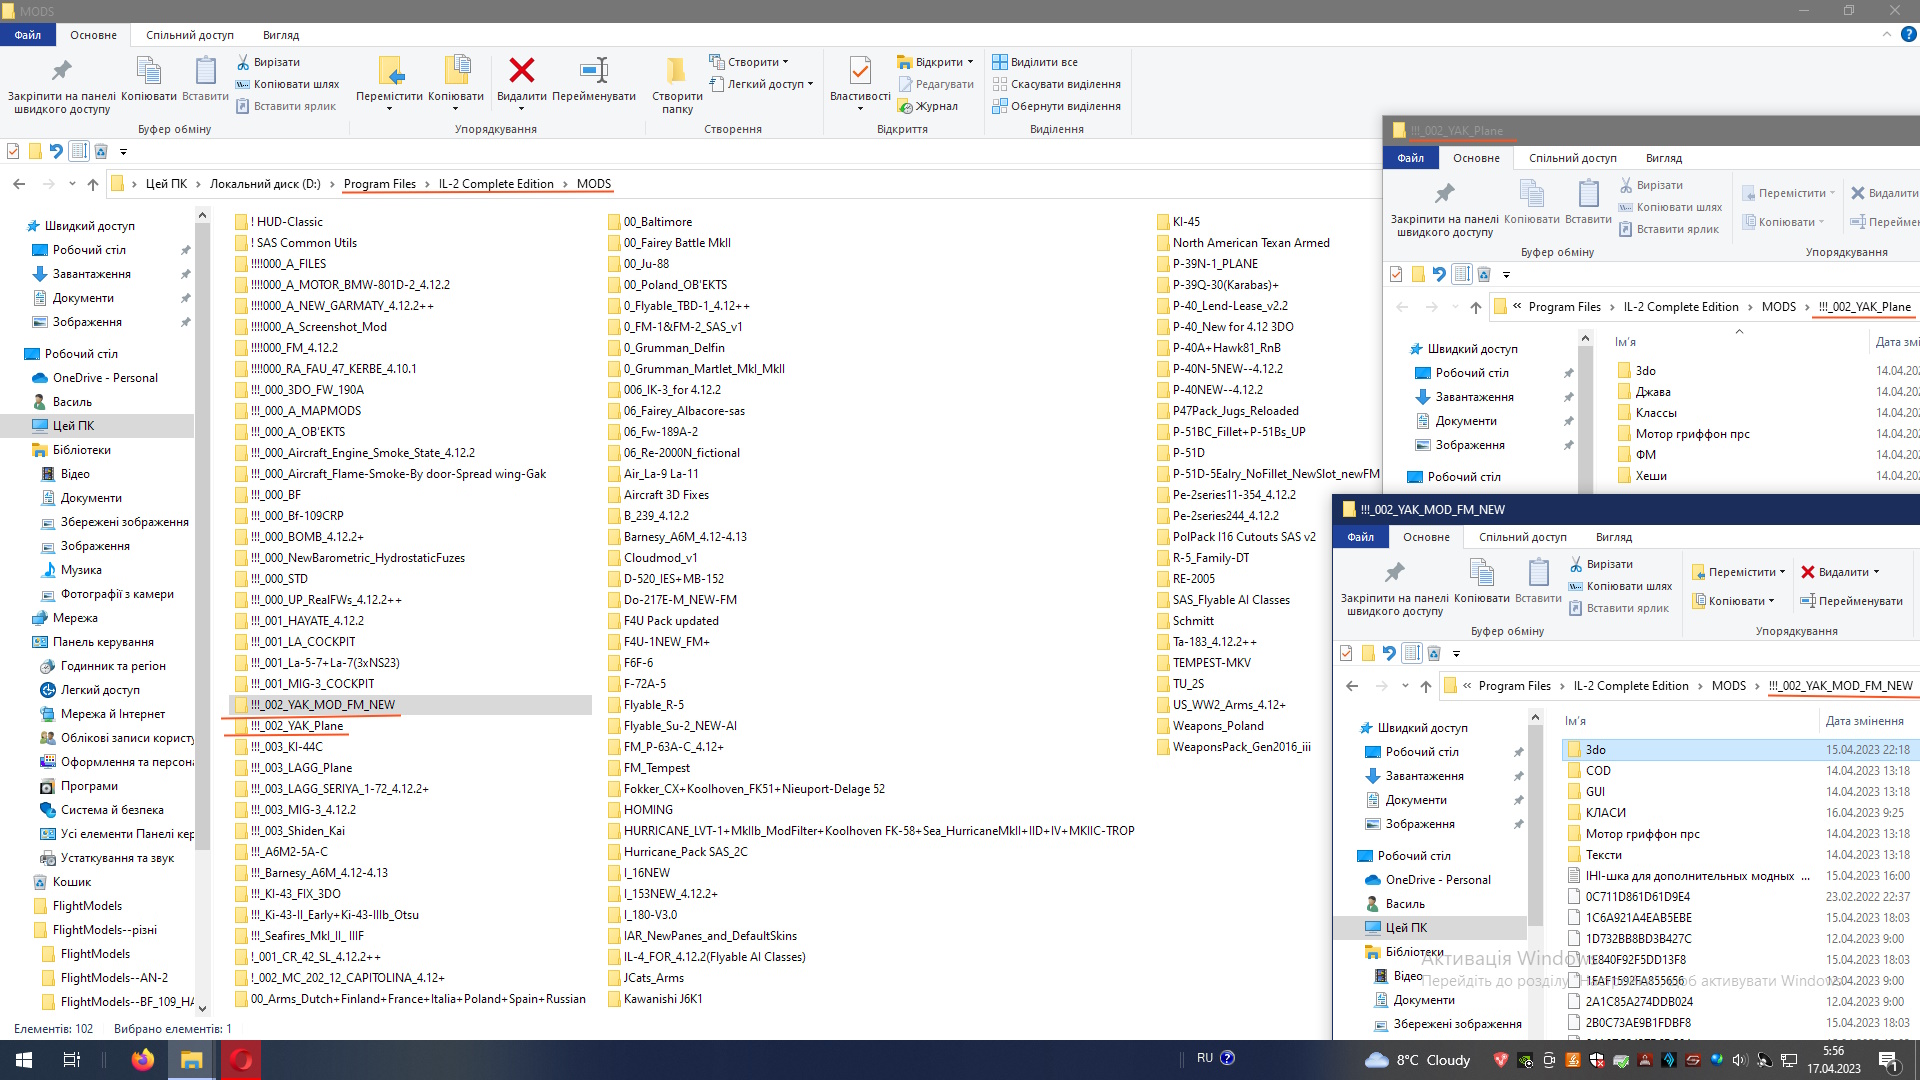Click Select all (Виділити все) option
The image size is (1920, 1080).
tap(1043, 62)
